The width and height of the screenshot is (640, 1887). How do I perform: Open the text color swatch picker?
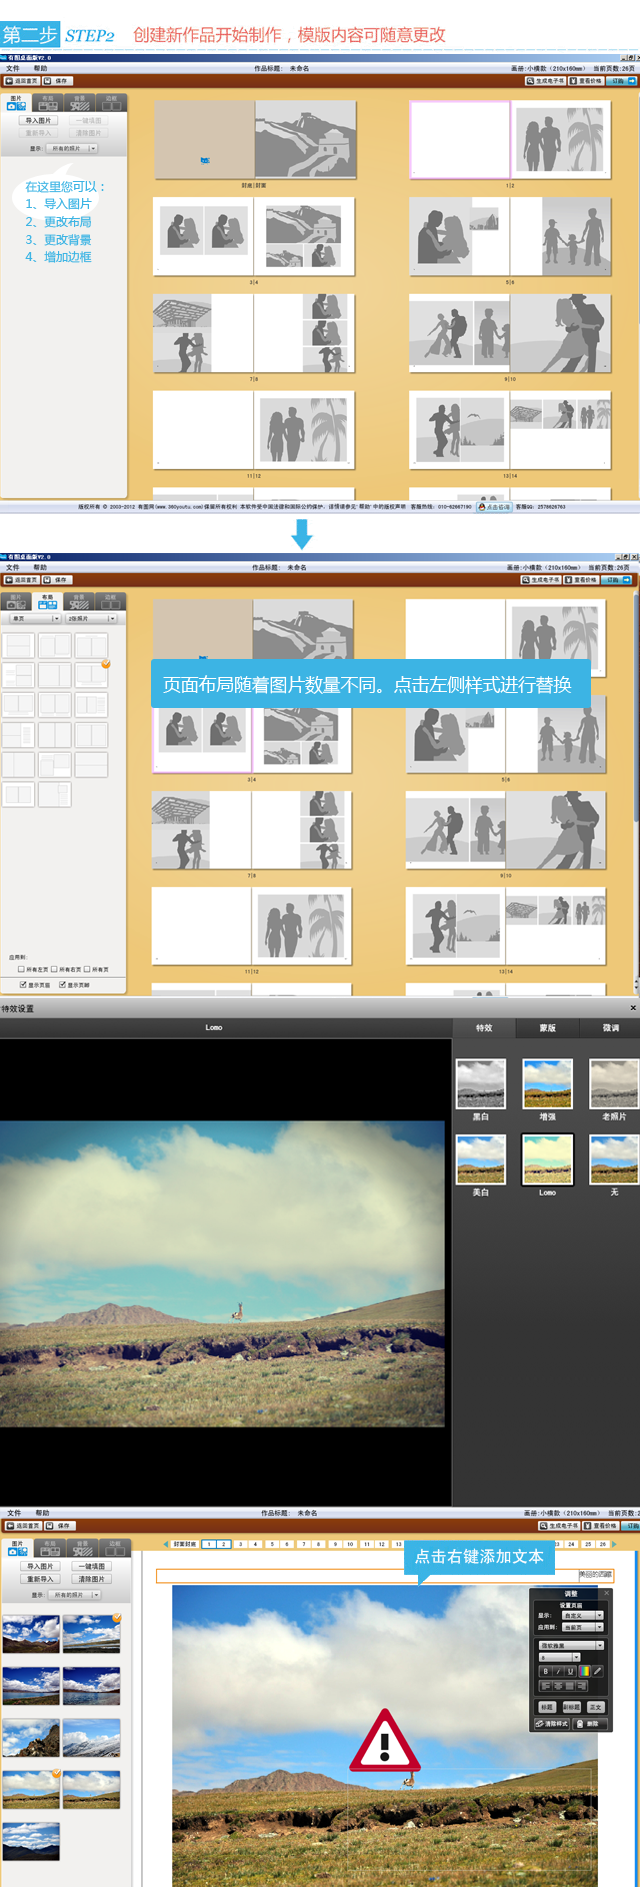tap(585, 1671)
